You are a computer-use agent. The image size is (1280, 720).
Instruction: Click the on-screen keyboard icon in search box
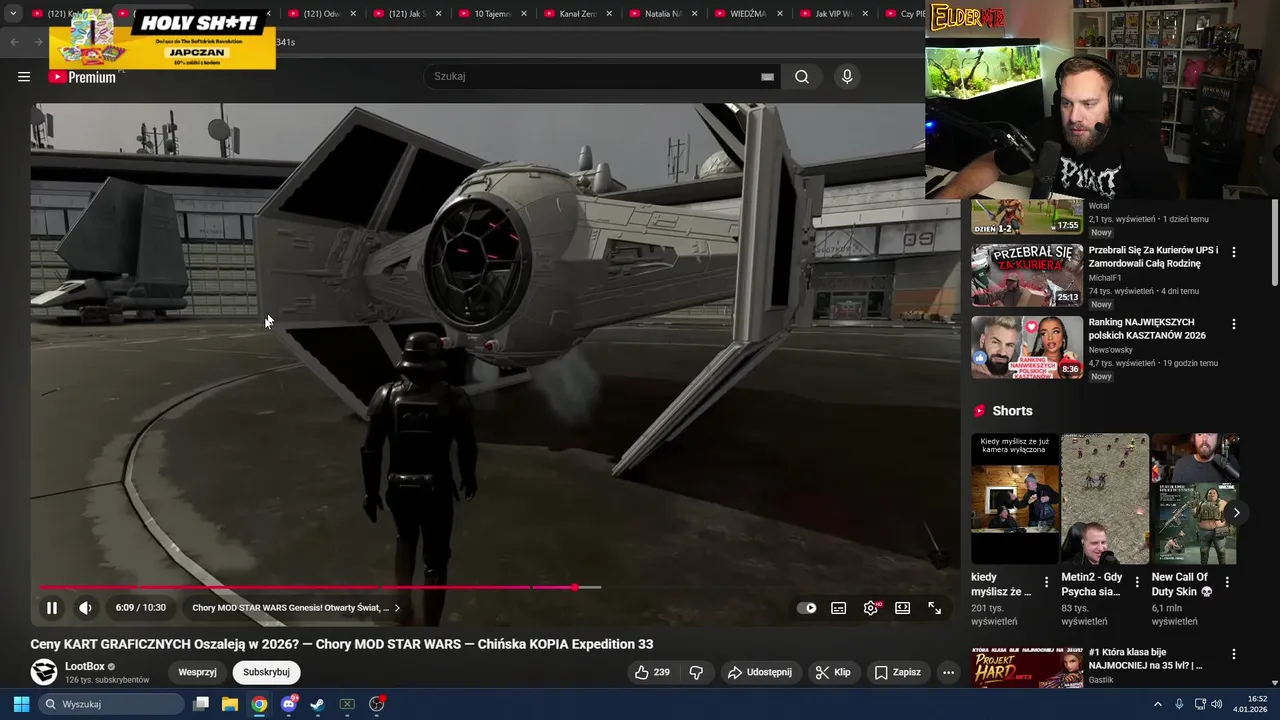[767, 77]
